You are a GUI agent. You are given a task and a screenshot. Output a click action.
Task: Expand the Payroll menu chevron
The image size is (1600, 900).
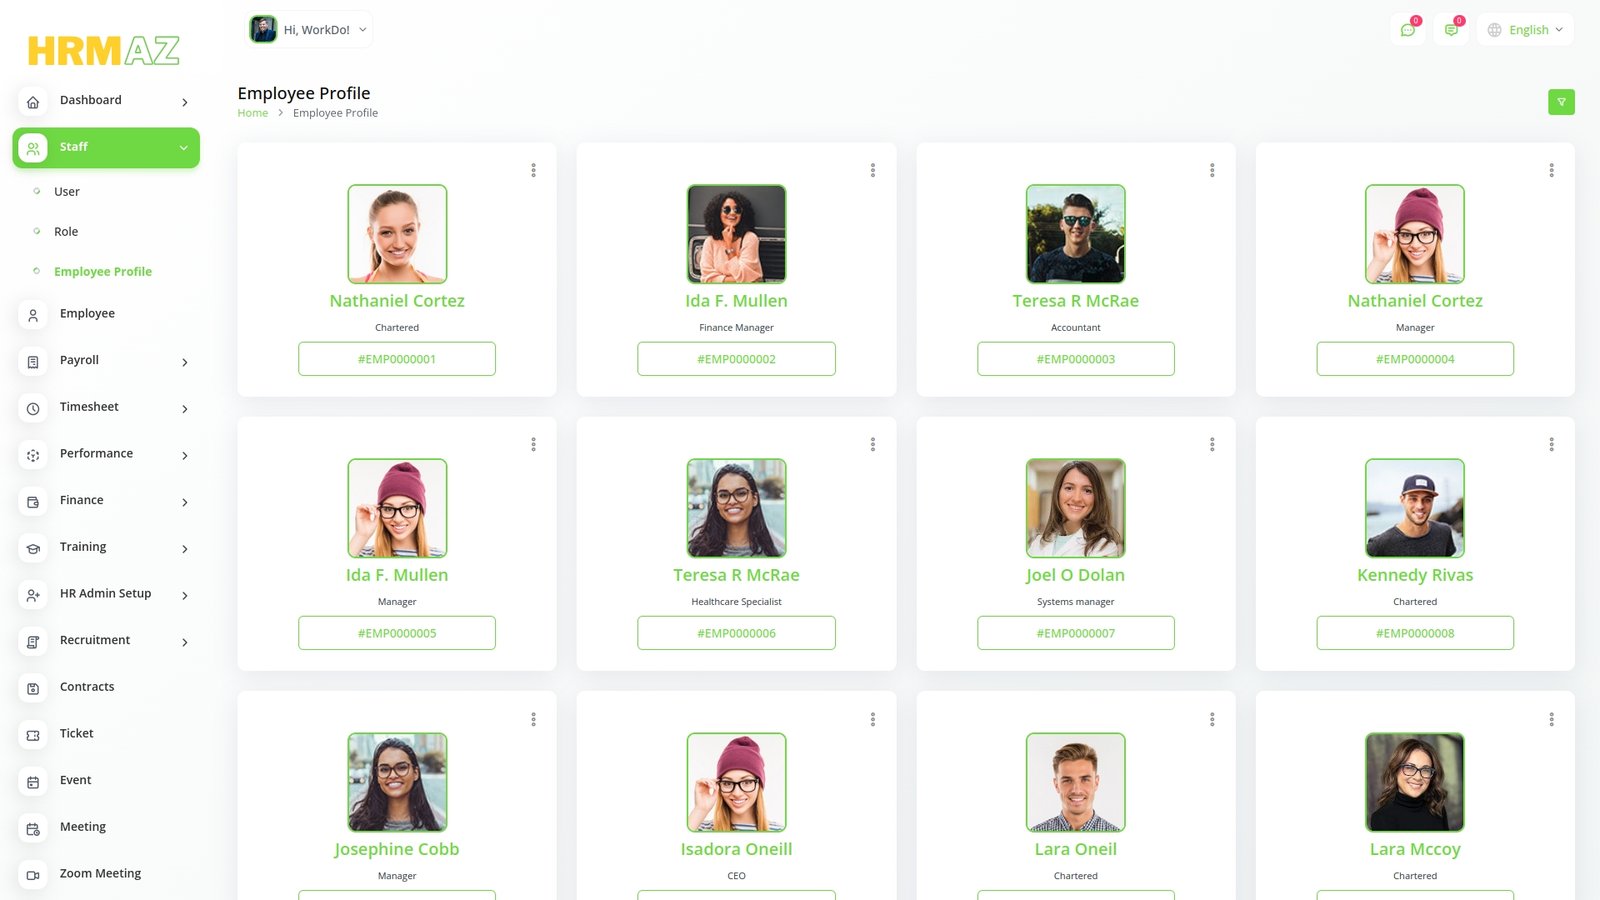click(185, 362)
